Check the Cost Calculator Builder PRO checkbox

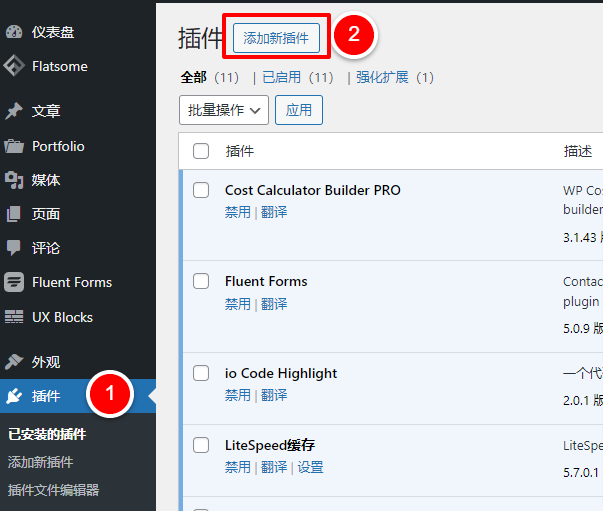click(201, 190)
